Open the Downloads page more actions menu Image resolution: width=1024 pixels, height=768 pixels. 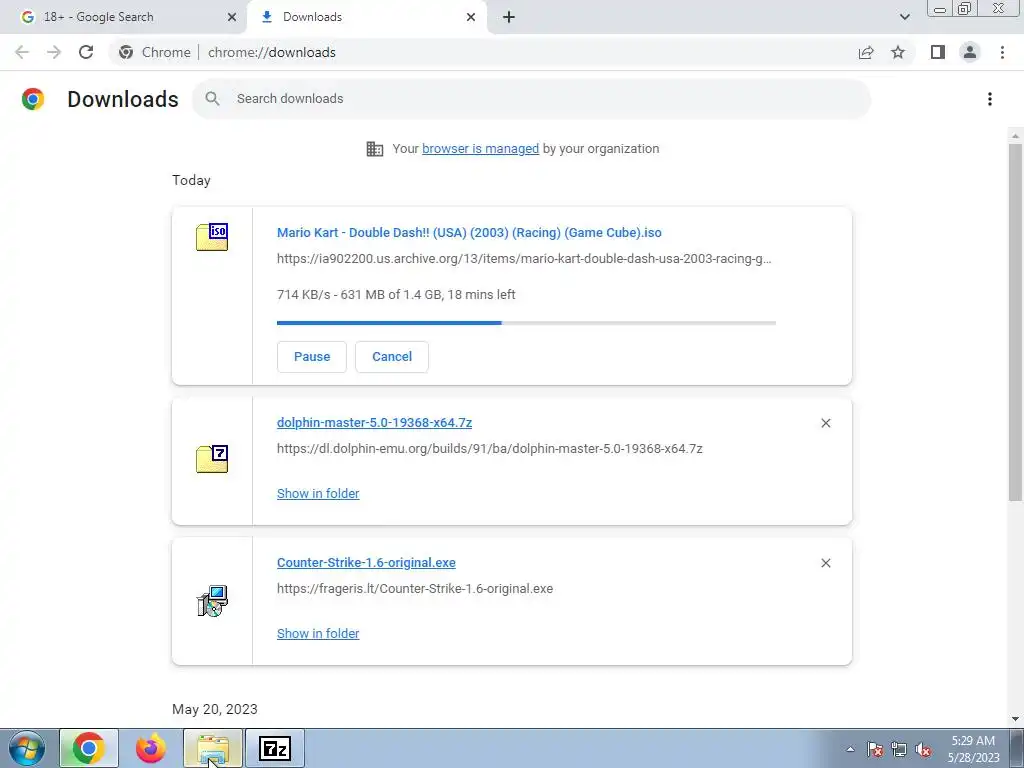990,99
